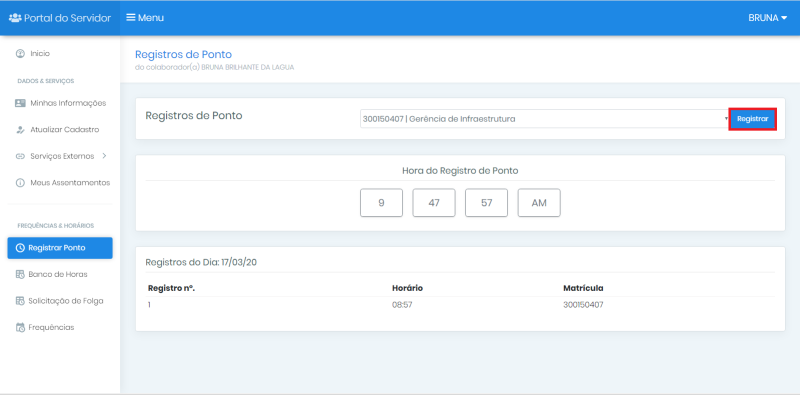The width and height of the screenshot is (800, 395).
Task: Click the Matrícula value 300150407 in table
Action: coord(584,305)
